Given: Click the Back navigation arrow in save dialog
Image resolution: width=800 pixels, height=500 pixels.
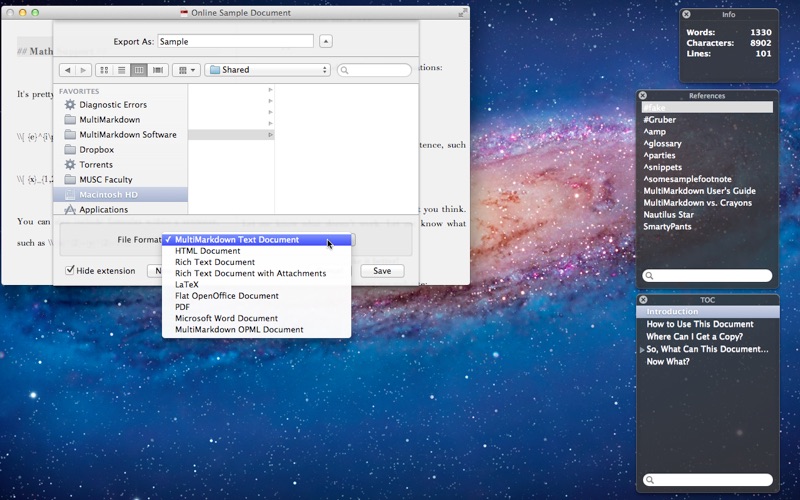Looking at the screenshot, I should point(67,70).
